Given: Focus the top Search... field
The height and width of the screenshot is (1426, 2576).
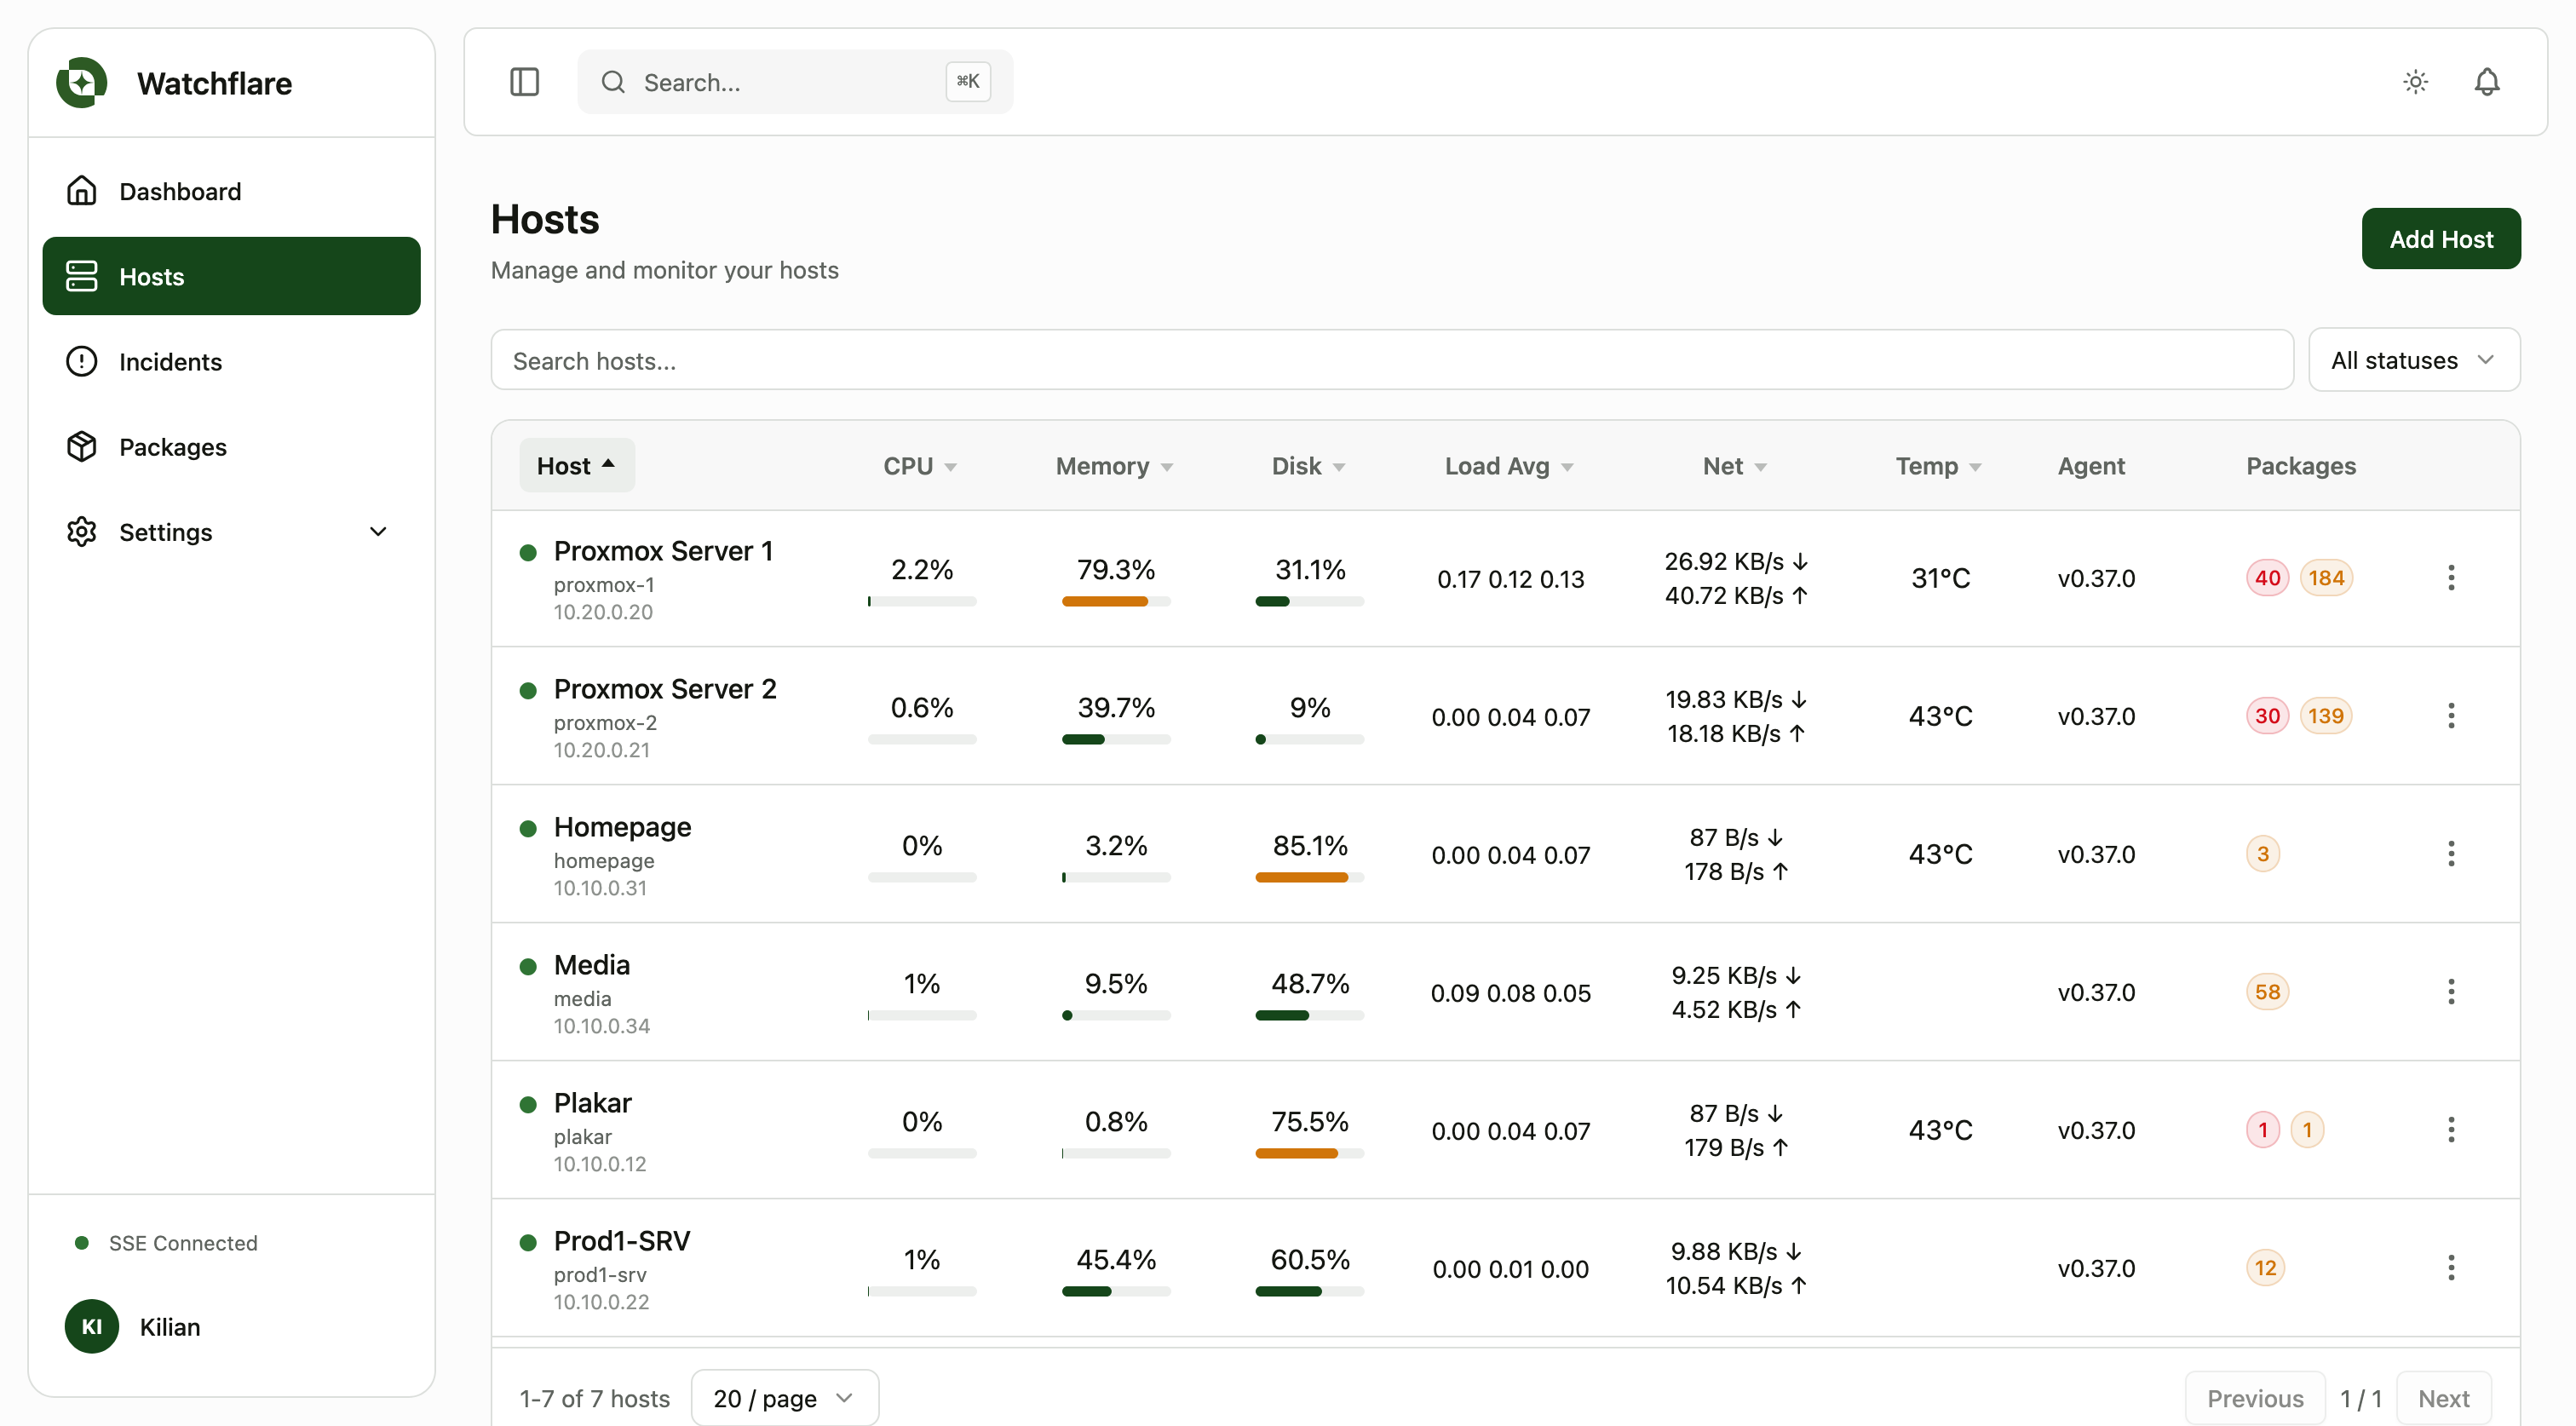Looking at the screenshot, I should (x=795, y=82).
